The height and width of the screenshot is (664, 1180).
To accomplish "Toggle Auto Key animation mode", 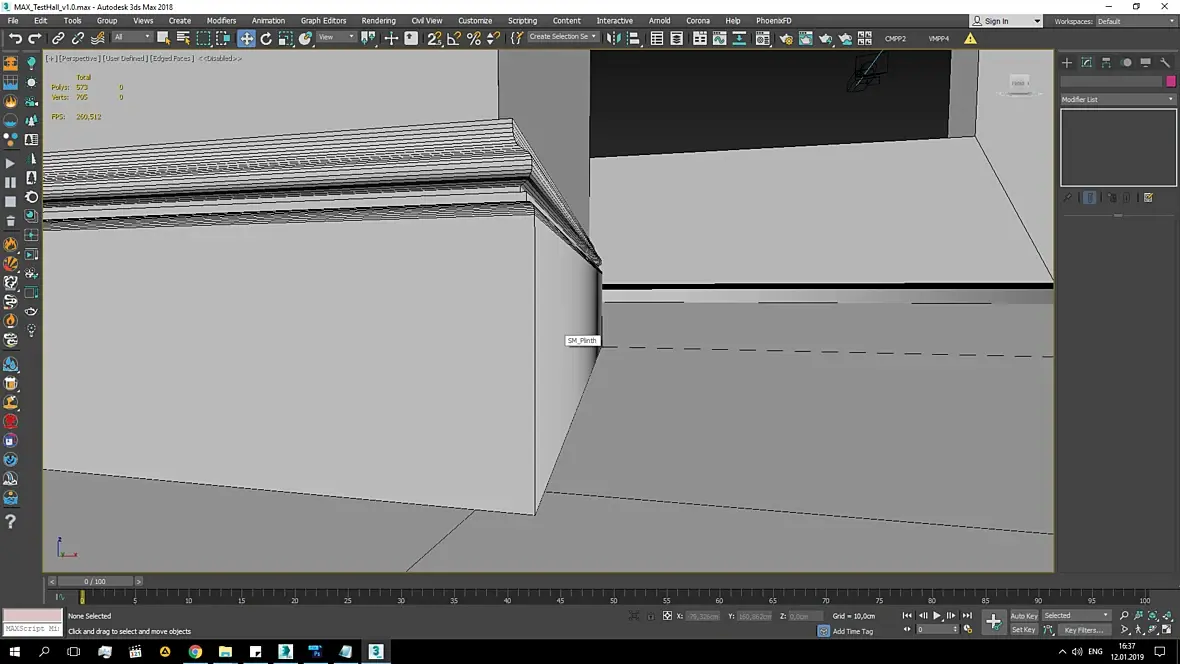I will pos(1023,616).
